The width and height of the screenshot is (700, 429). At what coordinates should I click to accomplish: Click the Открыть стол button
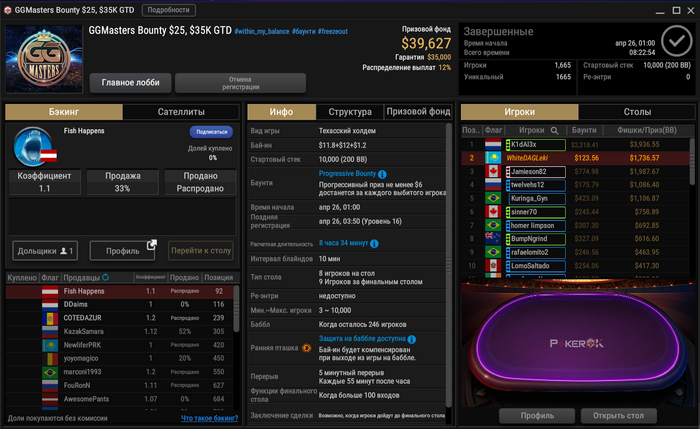point(618,416)
